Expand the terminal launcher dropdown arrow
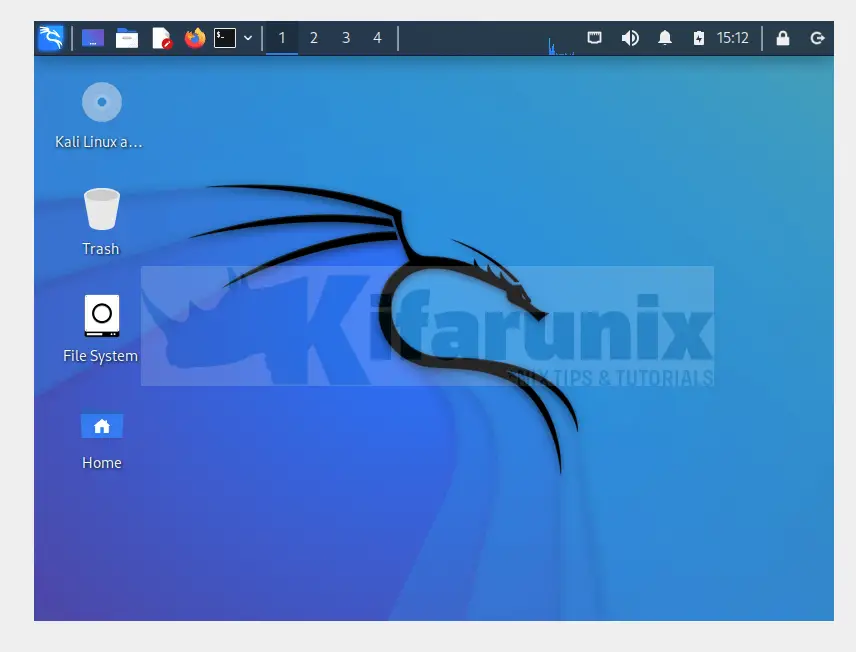The width and height of the screenshot is (856, 652). pos(248,38)
